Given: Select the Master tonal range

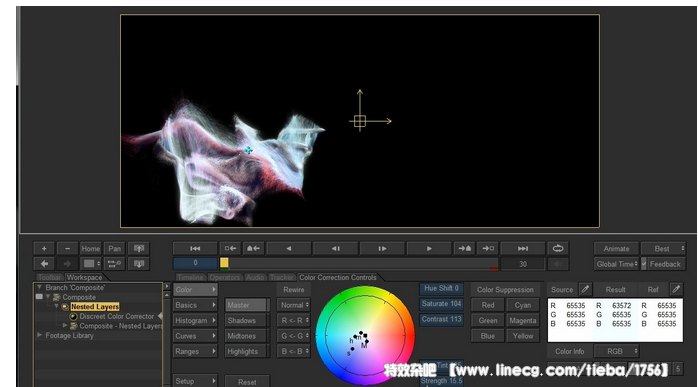Looking at the screenshot, I should (x=247, y=305).
